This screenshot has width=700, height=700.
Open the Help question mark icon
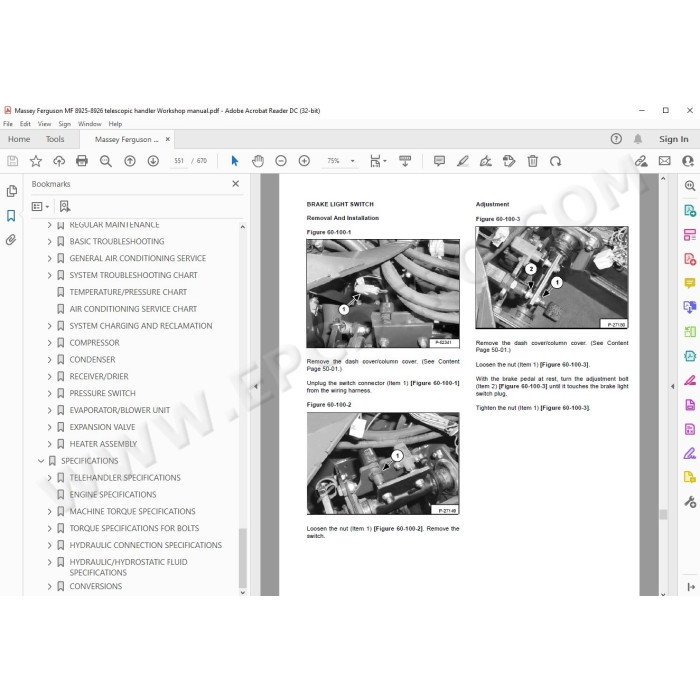pyautogui.click(x=616, y=139)
